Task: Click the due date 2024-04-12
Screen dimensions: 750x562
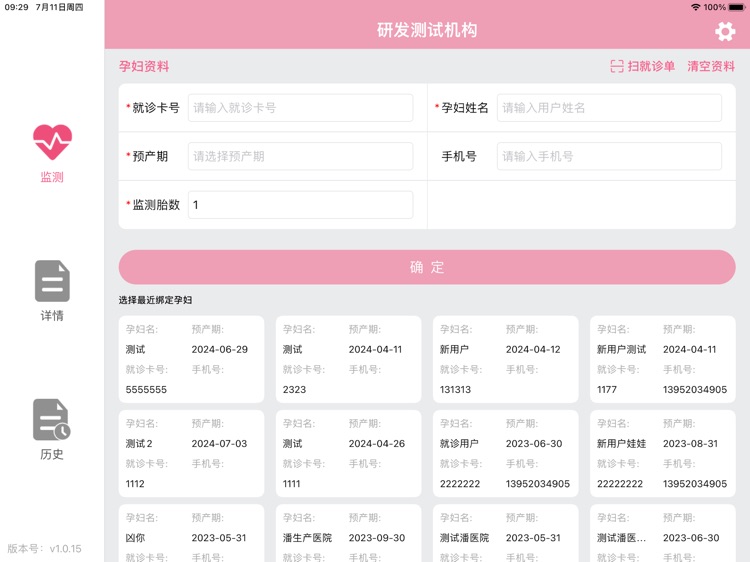Action: (x=533, y=350)
